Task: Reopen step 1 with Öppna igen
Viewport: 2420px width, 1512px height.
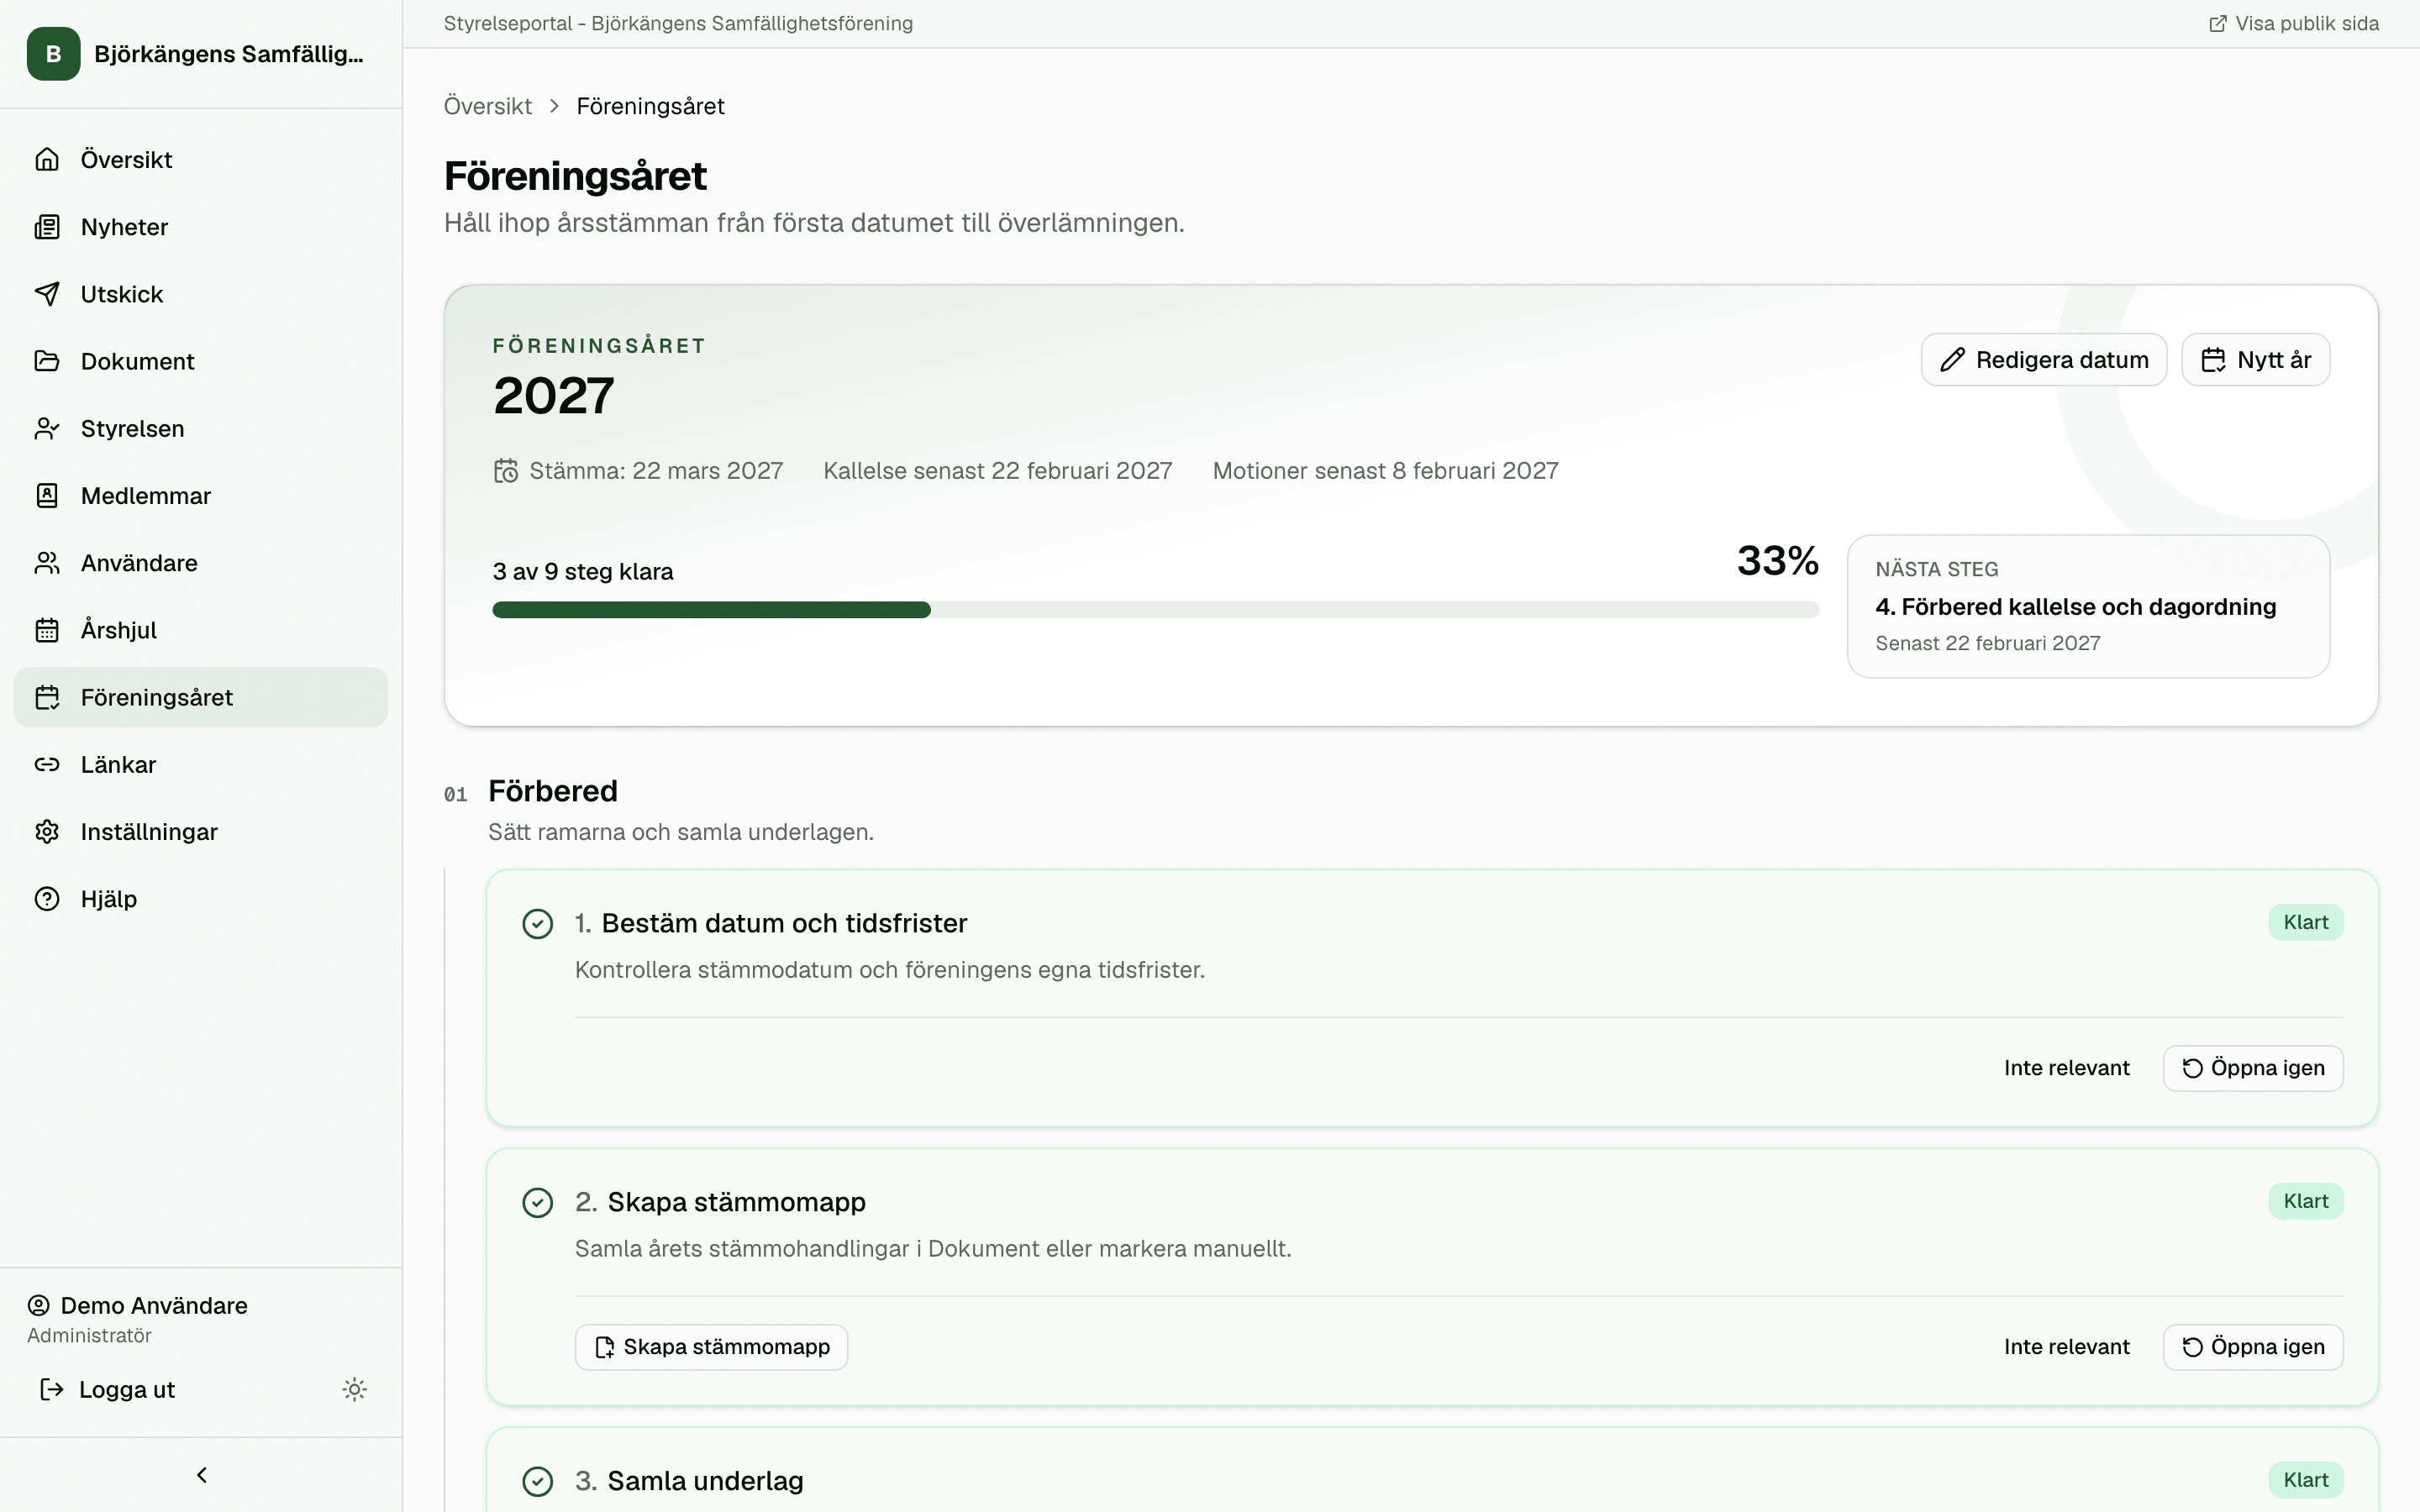Action: (2253, 1068)
